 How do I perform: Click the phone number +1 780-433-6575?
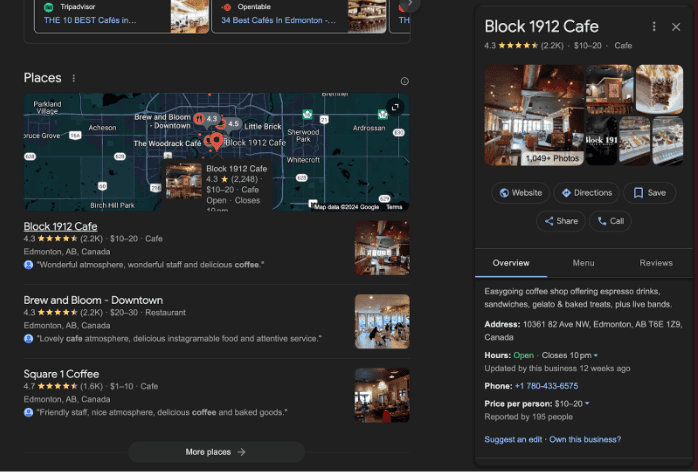(546, 386)
